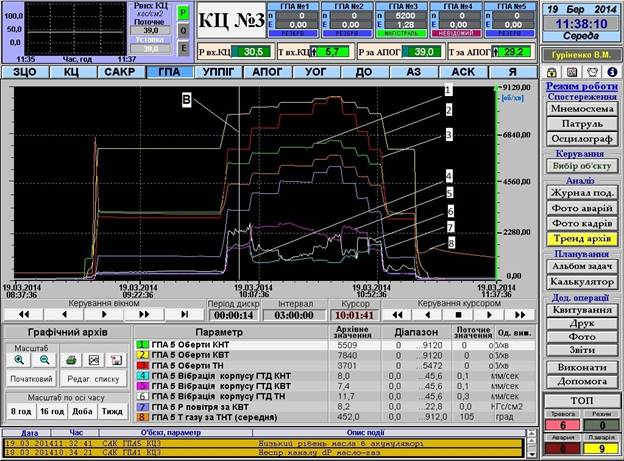Open the АСК tab
Viewport: 624px width, 461px height.
[x=463, y=72]
